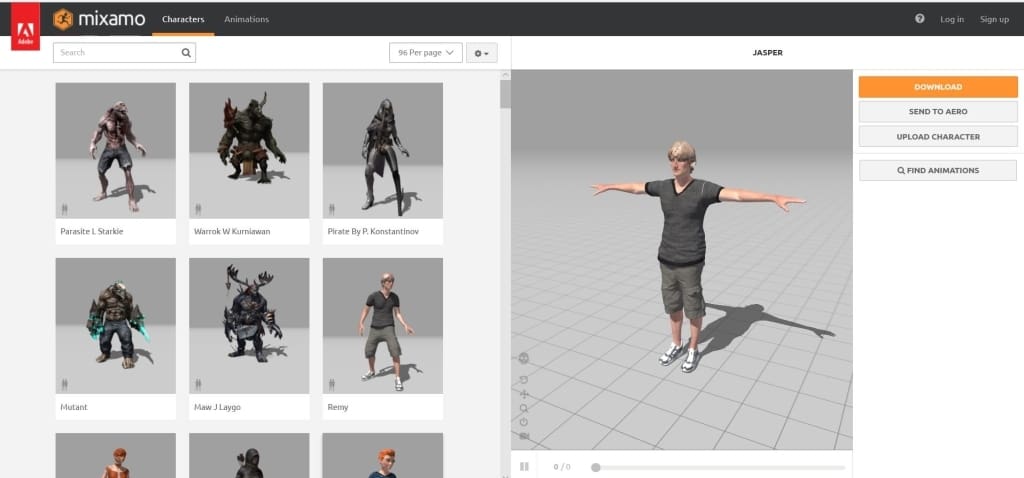Click the search magnifier icon

[x=186, y=53]
